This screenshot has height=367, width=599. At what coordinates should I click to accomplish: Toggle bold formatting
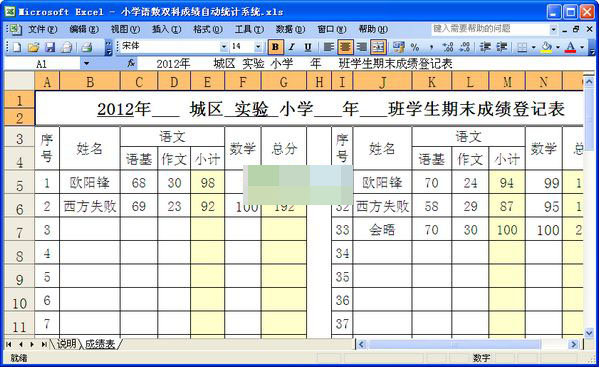[x=275, y=47]
